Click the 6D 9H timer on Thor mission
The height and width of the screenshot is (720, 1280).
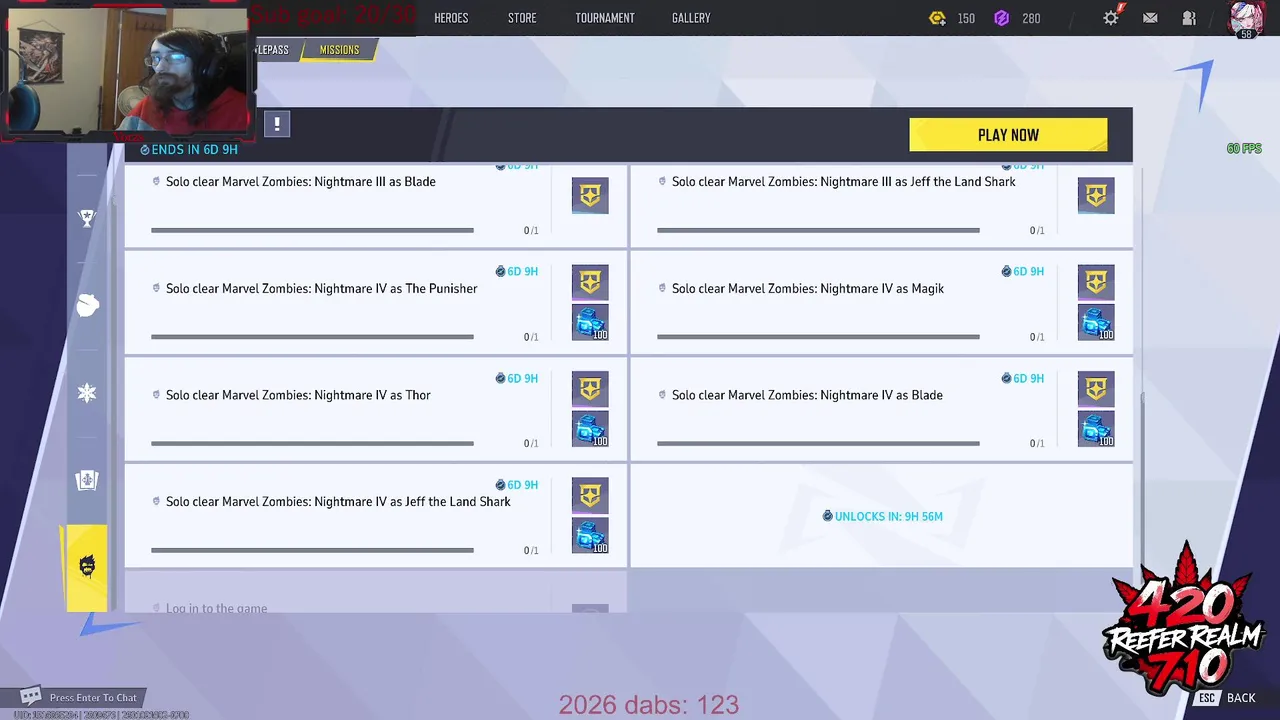pyautogui.click(x=516, y=378)
